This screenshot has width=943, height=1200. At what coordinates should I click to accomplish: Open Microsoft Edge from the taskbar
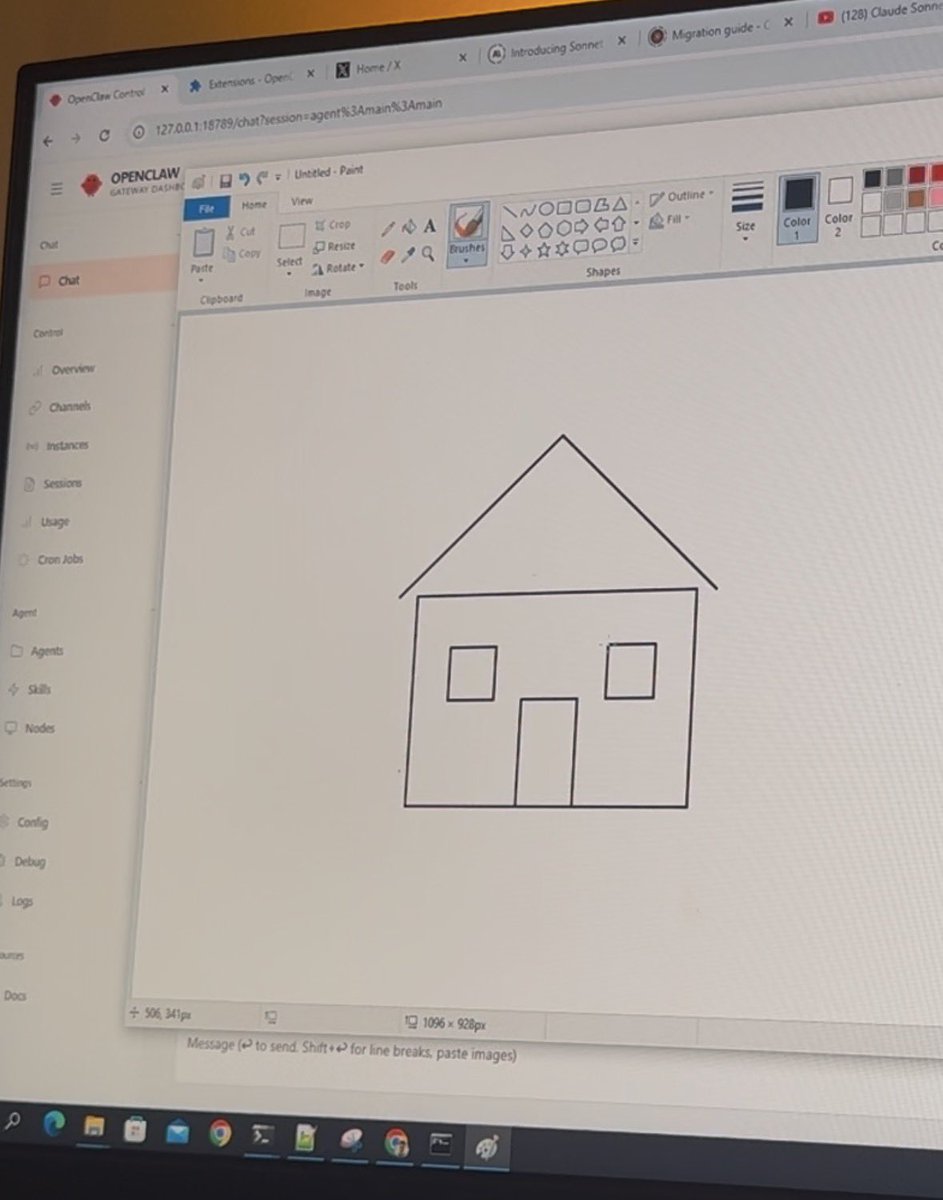pos(53,1125)
